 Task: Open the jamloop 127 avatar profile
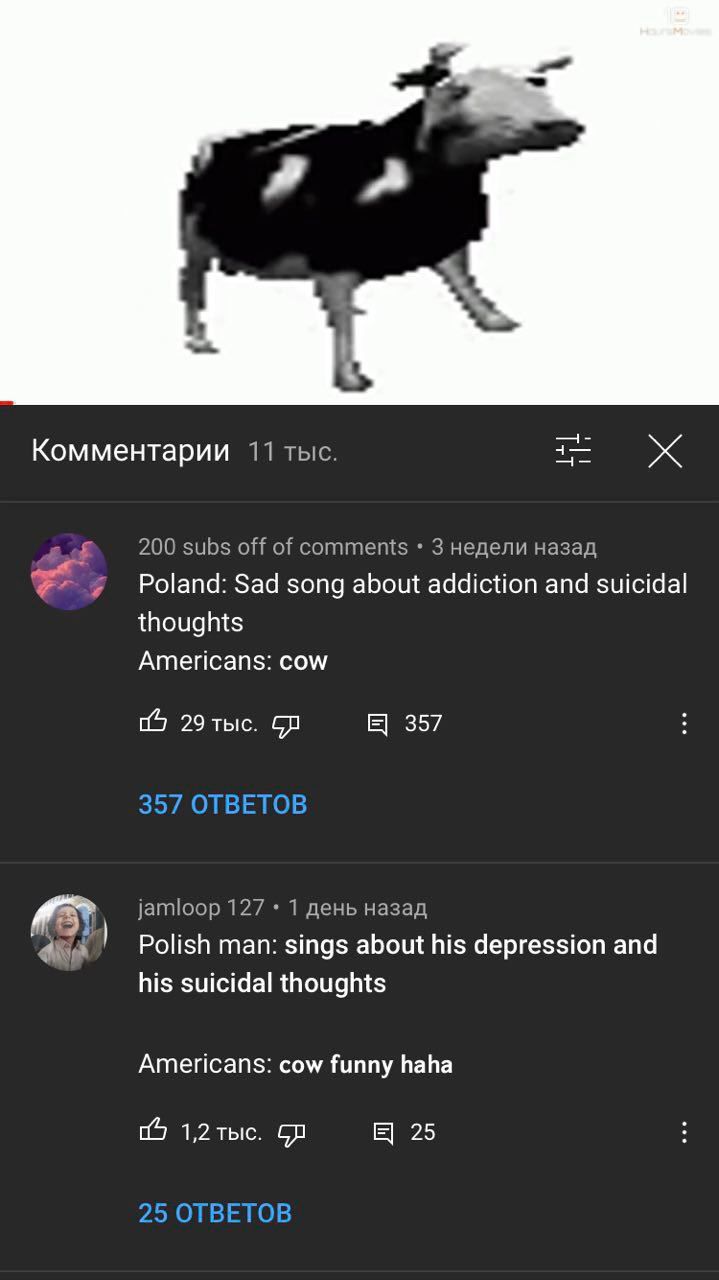69,932
